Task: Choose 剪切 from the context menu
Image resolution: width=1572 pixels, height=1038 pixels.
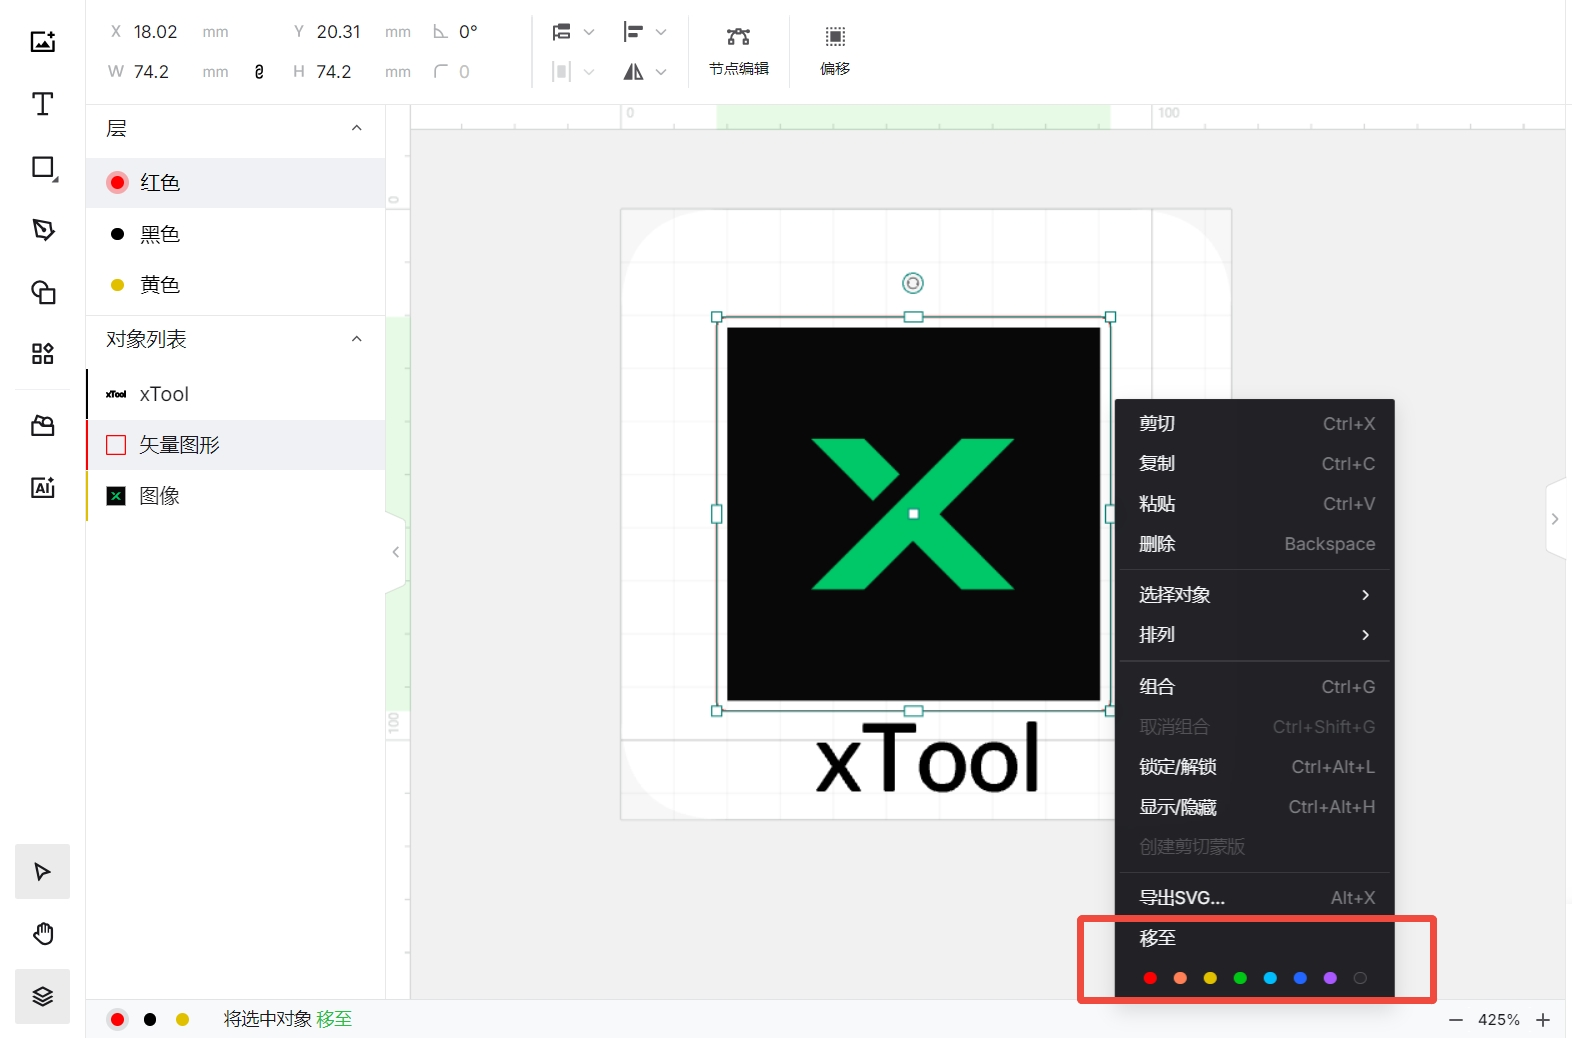Action: tap(1255, 424)
